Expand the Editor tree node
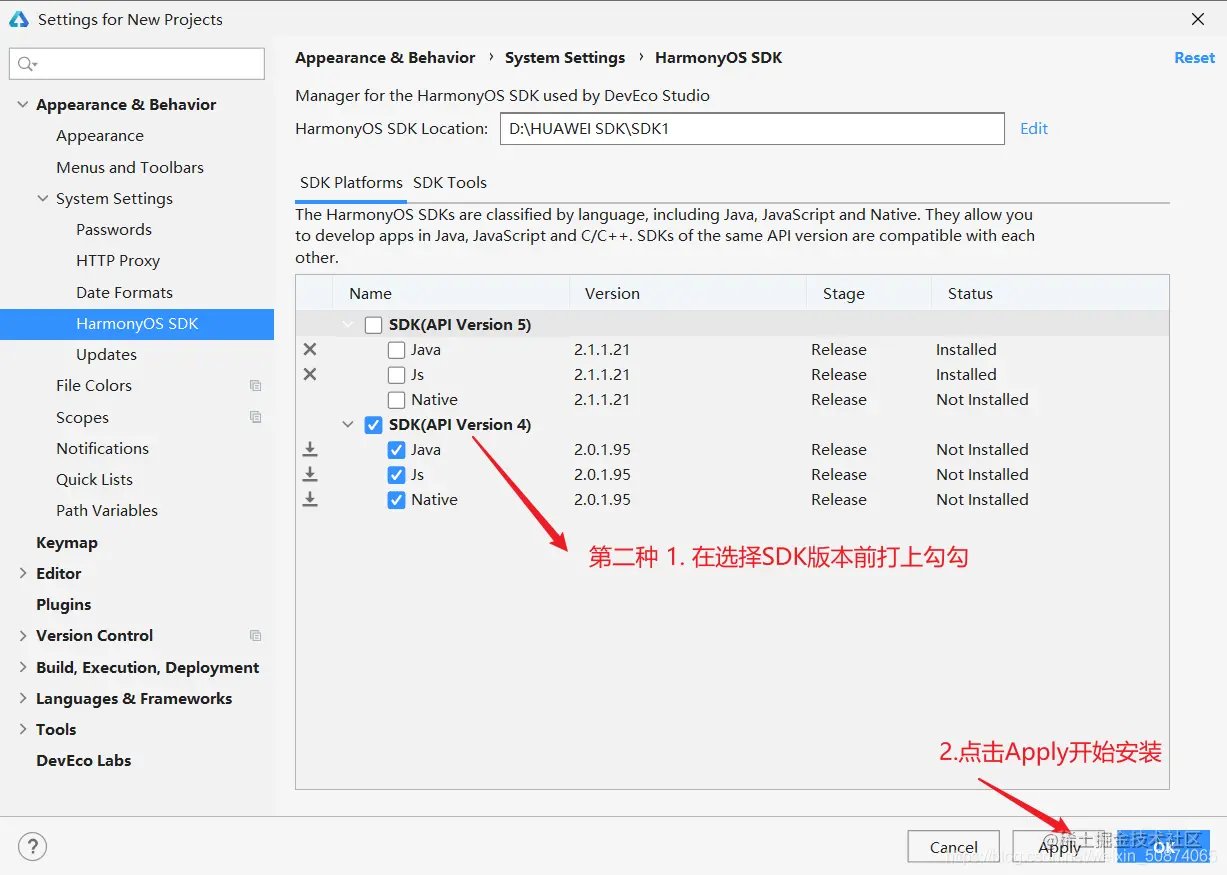The width and height of the screenshot is (1227, 875). click(23, 573)
